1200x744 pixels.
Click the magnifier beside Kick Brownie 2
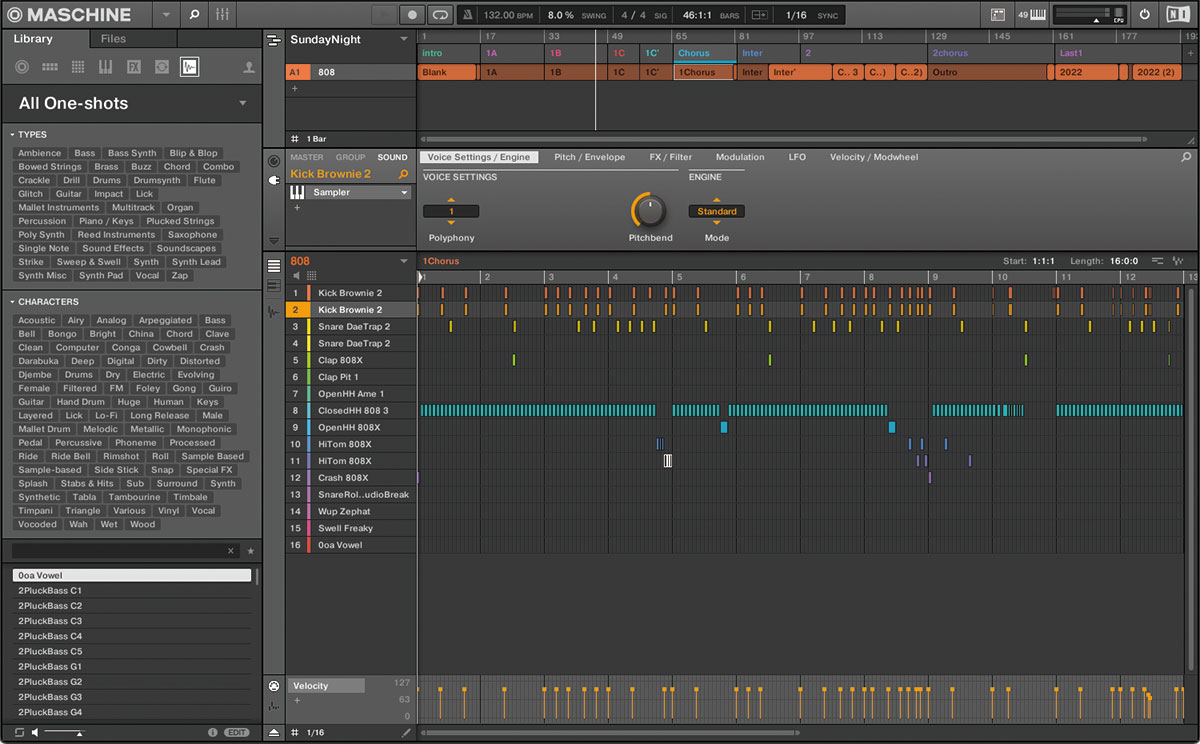[404, 174]
